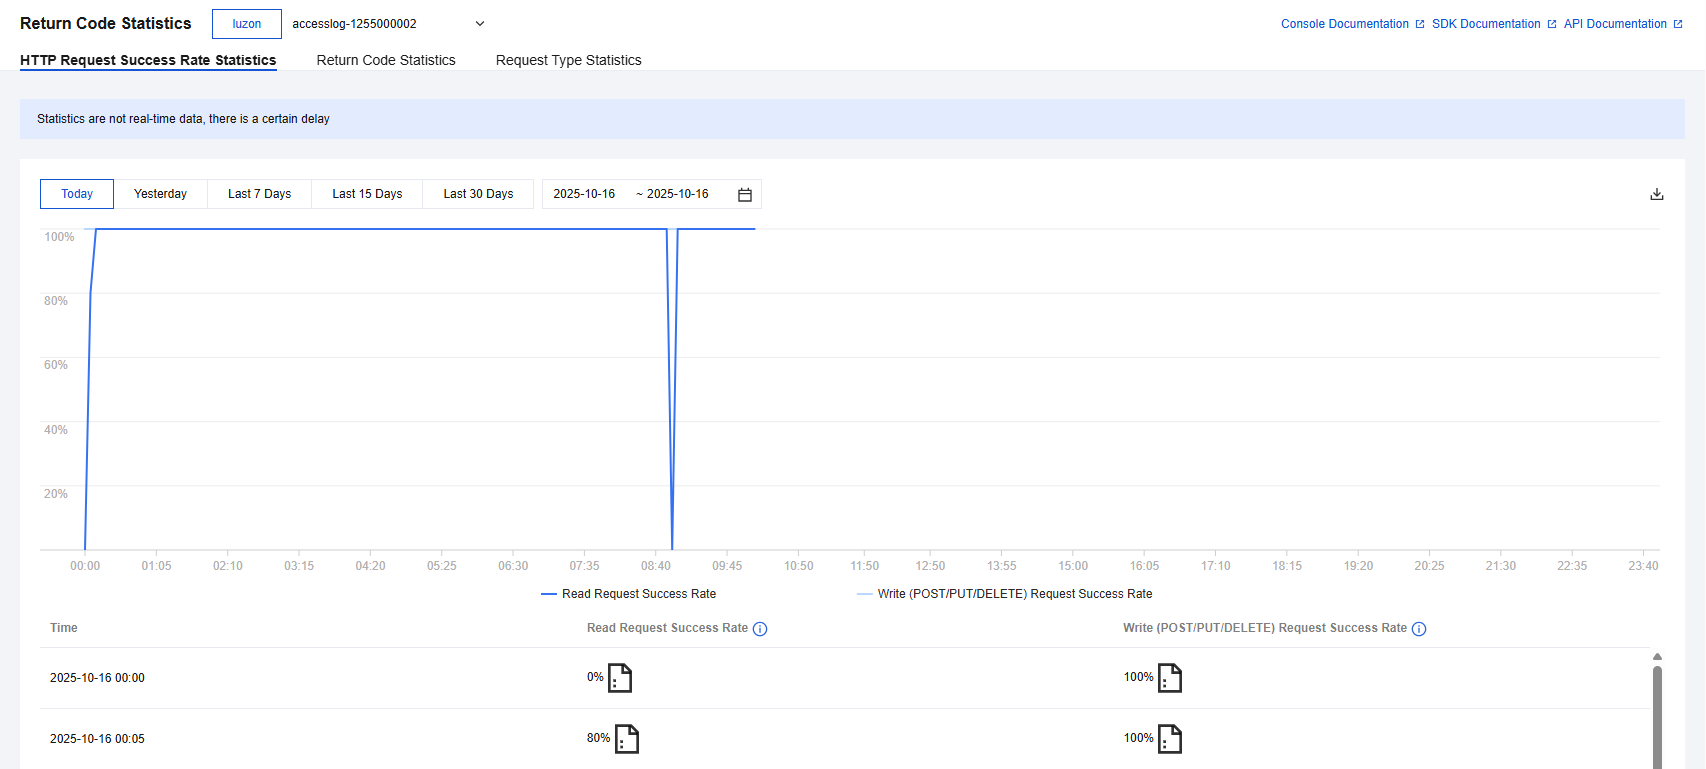Click the 2025-10-16 00:00 time cell
The height and width of the screenshot is (769, 1706).
(97, 678)
